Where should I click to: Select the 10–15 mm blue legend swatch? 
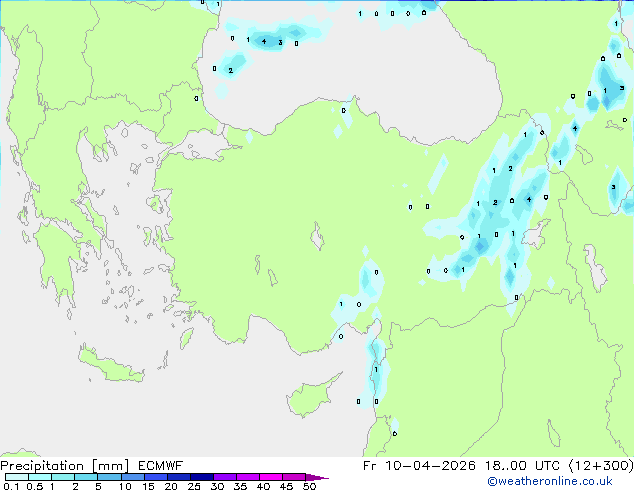(132, 477)
